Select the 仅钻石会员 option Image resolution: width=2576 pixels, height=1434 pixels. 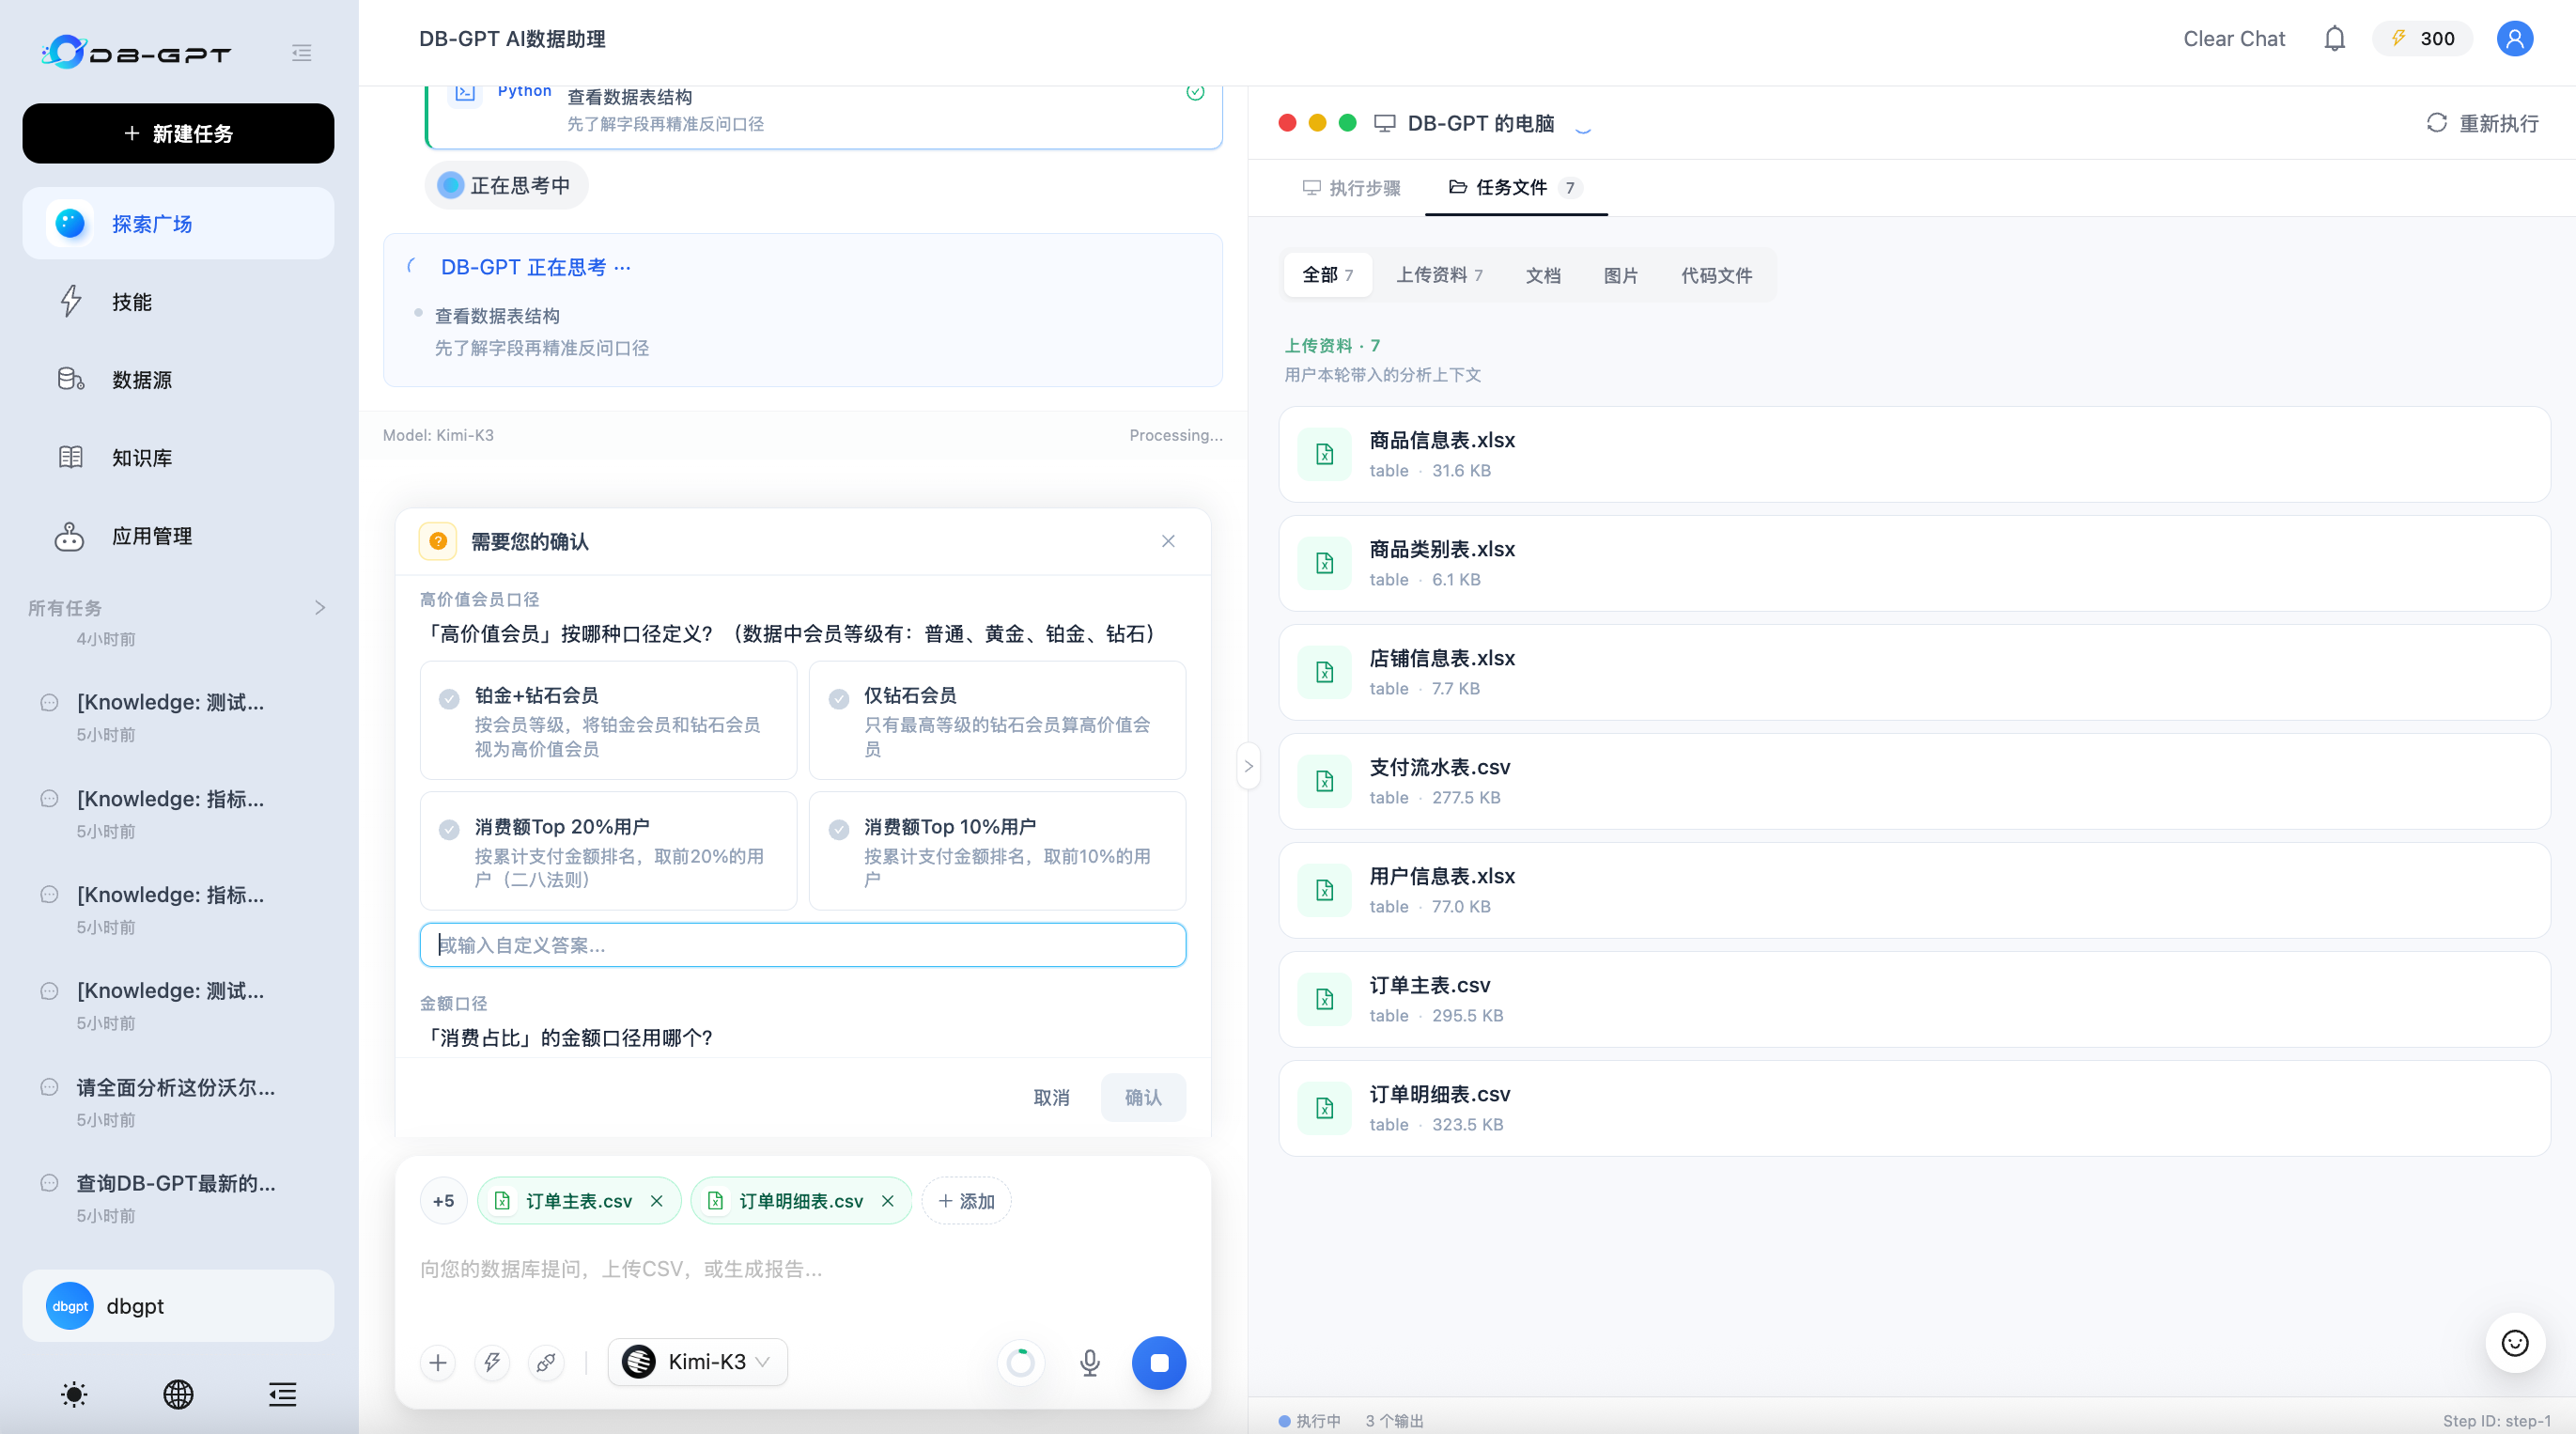(997, 720)
